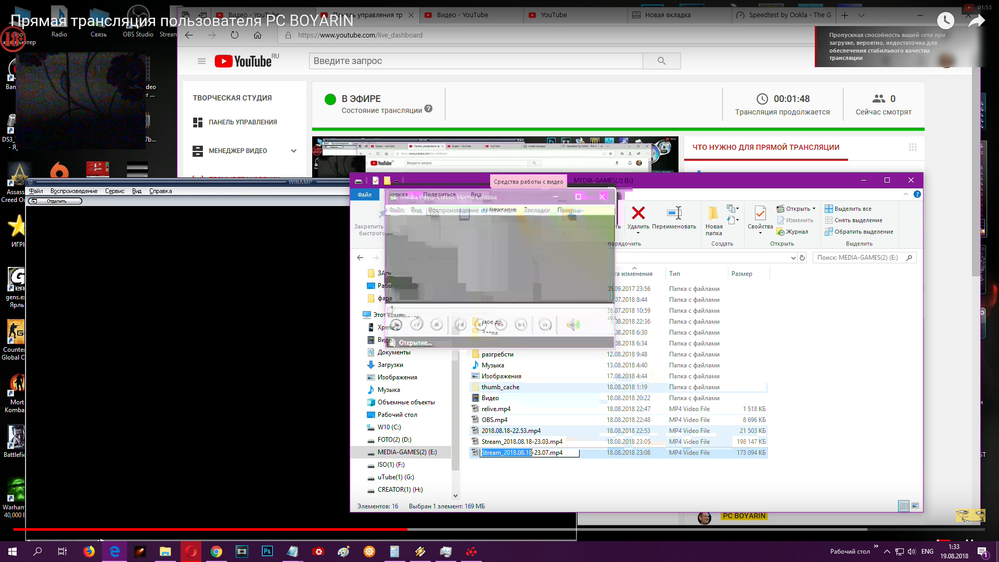The height and width of the screenshot is (562, 999).
Task: Open Средства работы с видео tab
Action: pyautogui.click(x=528, y=182)
